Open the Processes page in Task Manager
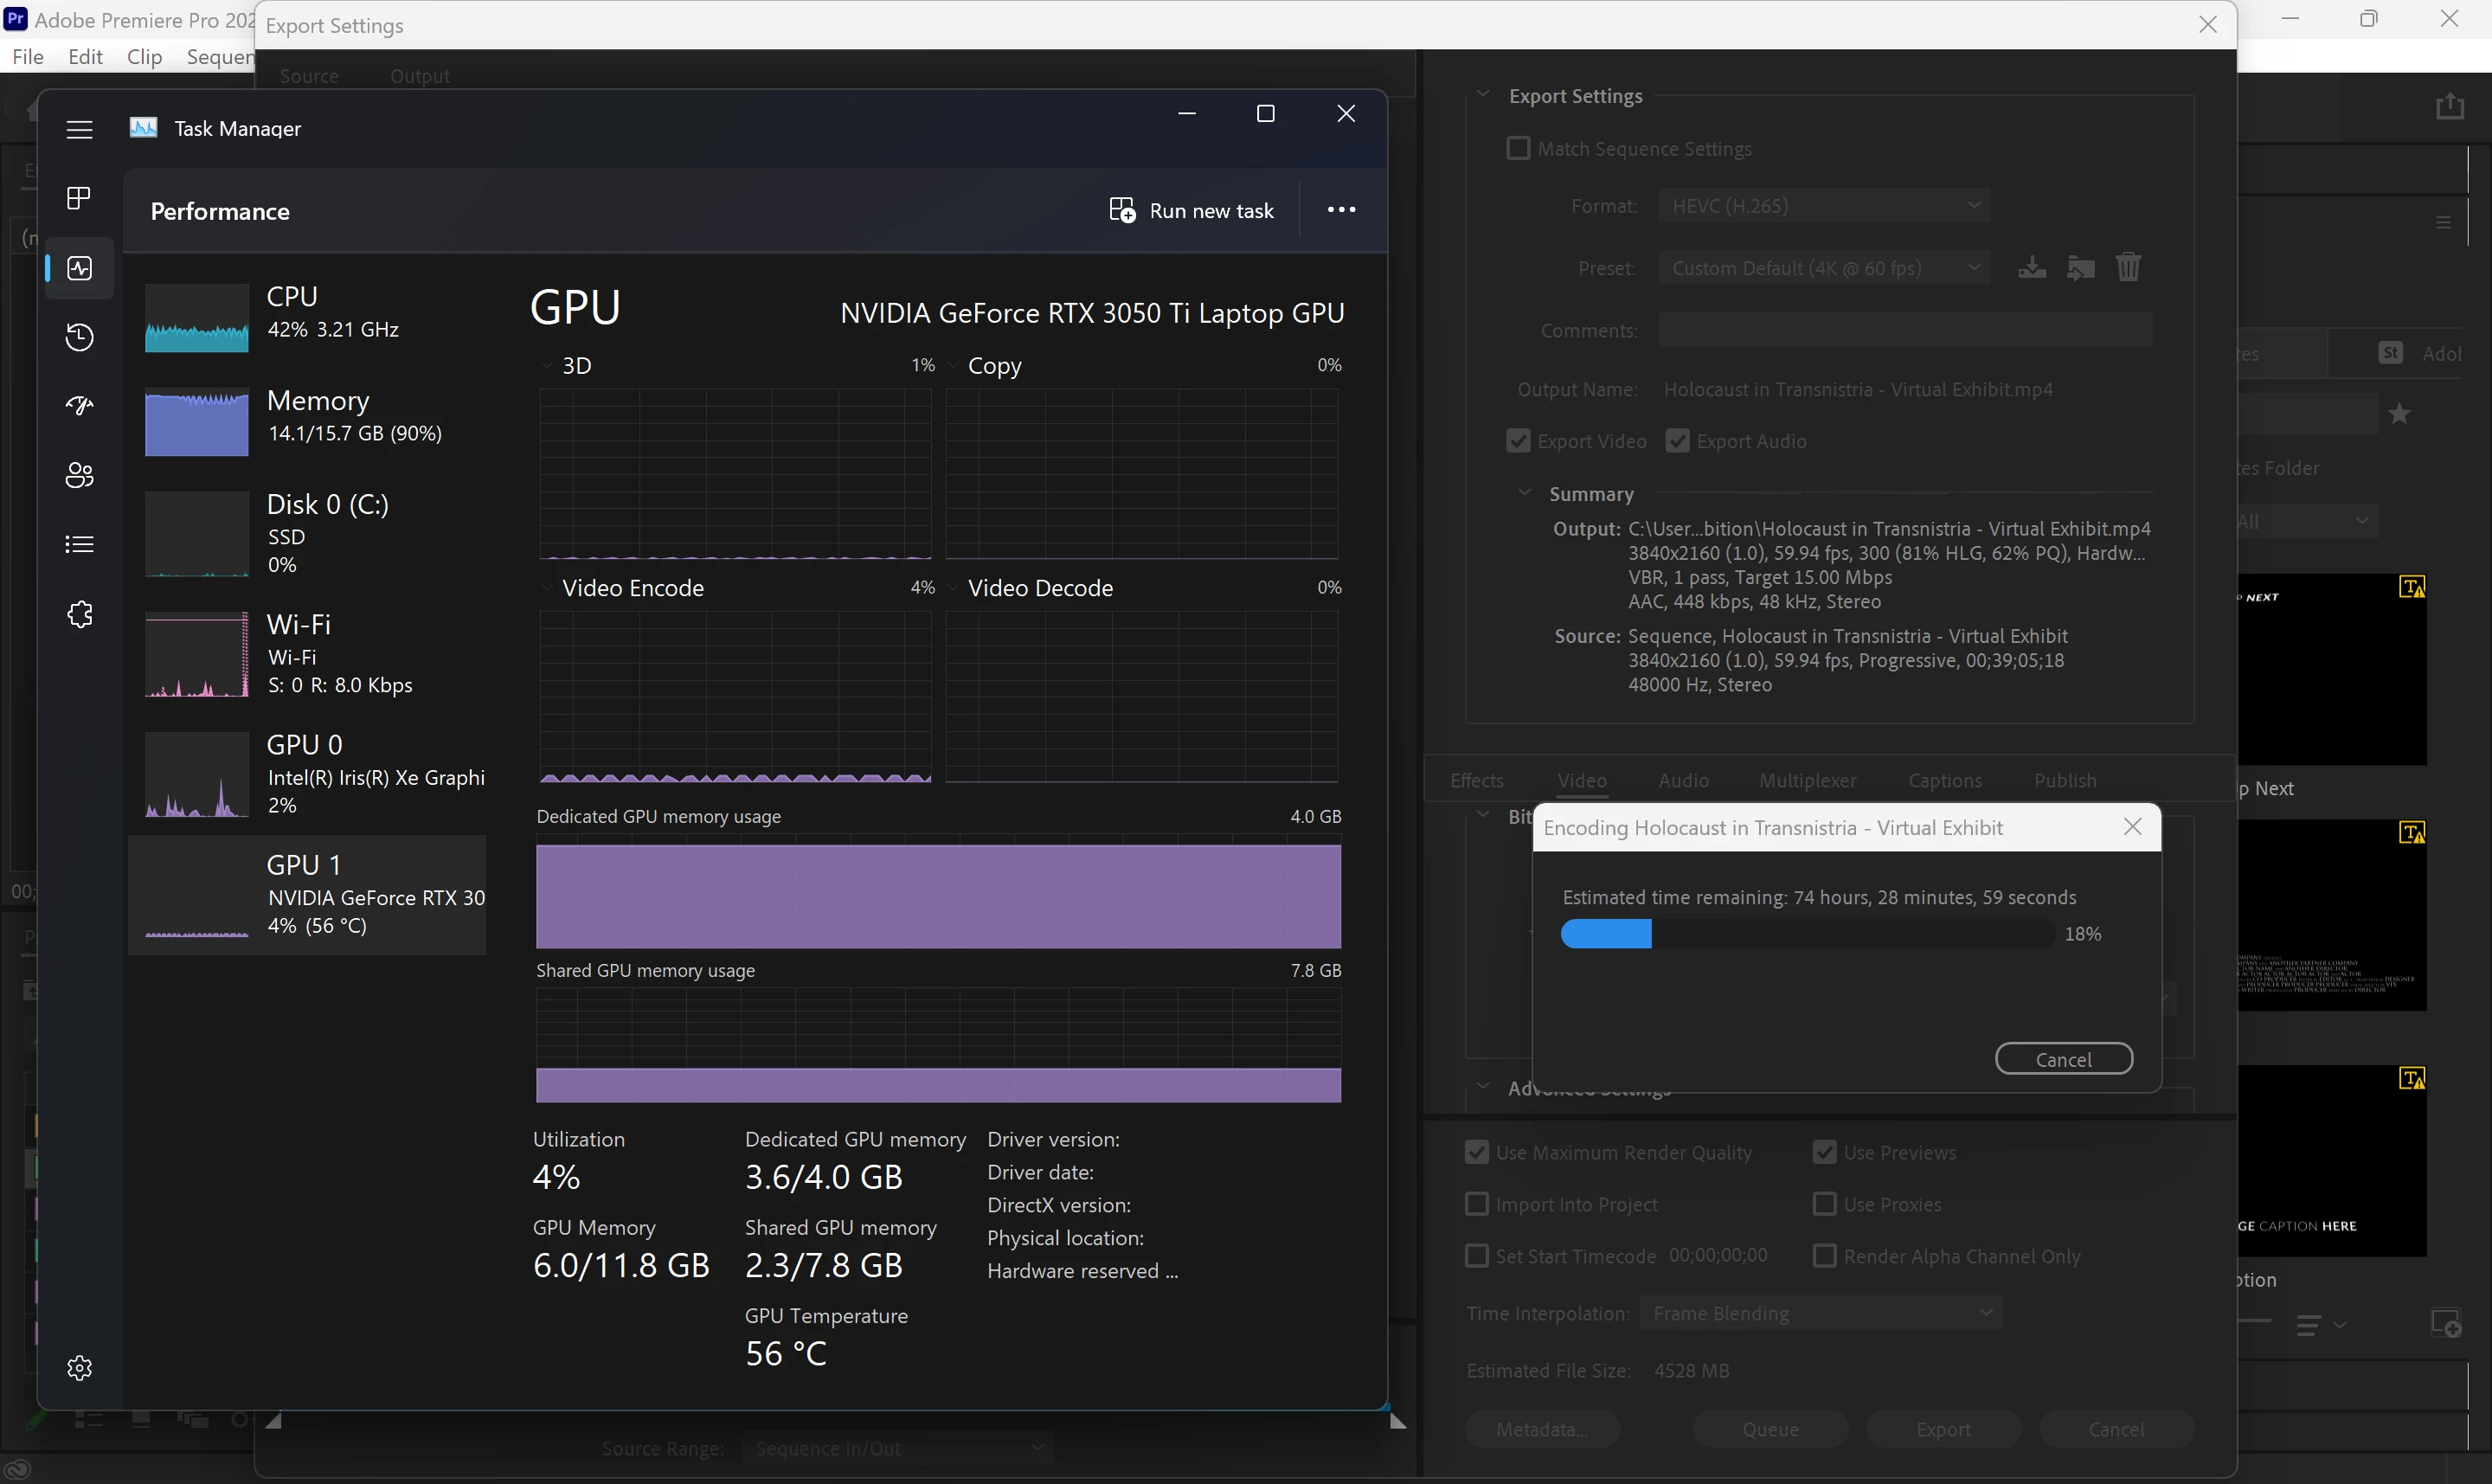Viewport: 2492px width, 1484px height. click(x=79, y=198)
